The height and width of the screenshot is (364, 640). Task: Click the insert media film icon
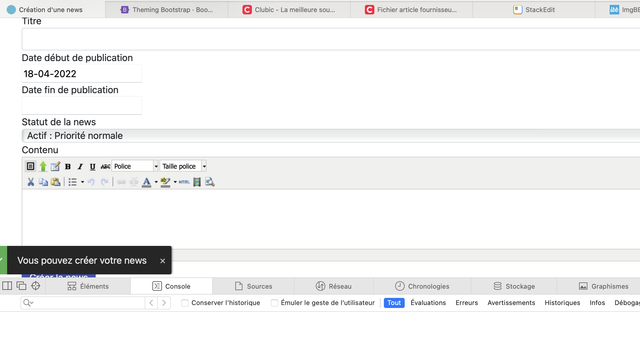coord(197,182)
